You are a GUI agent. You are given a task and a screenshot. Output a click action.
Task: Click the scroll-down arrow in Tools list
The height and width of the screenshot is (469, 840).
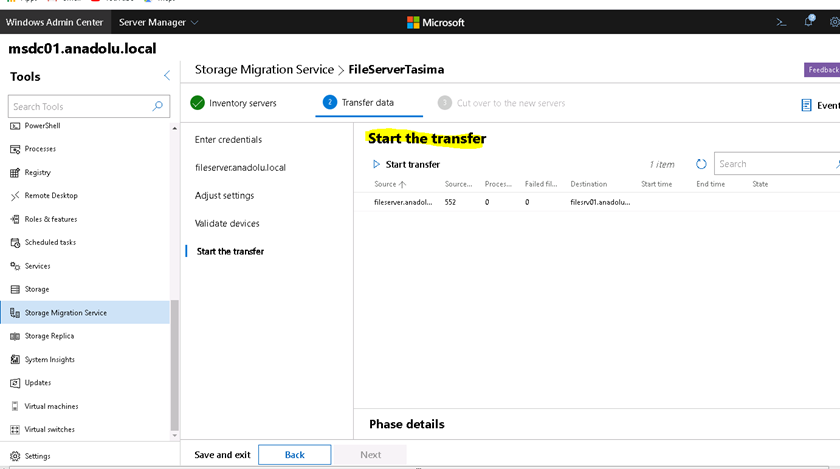click(174, 435)
